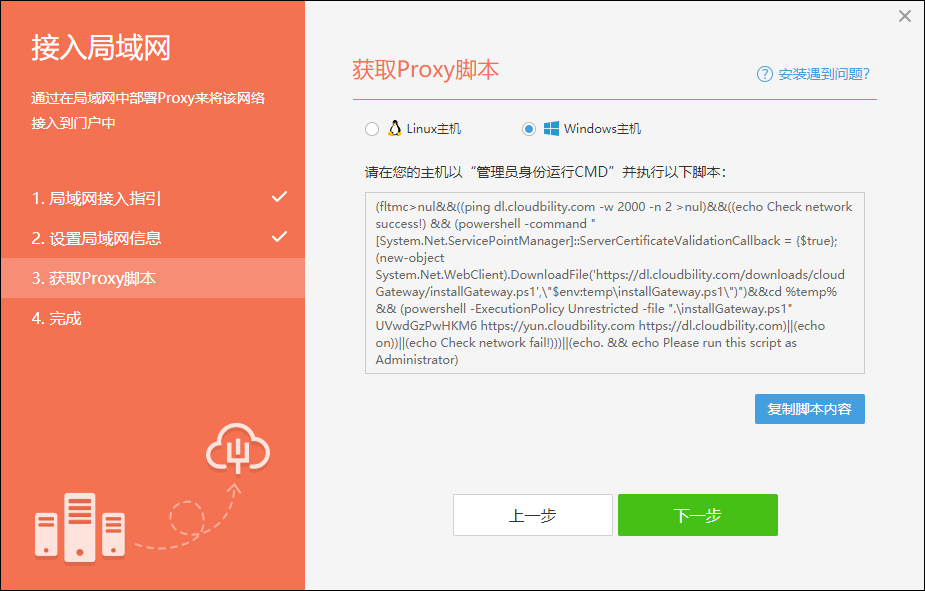
Task: Click the checkmark beside 局域网接入指引
Action: tap(279, 196)
